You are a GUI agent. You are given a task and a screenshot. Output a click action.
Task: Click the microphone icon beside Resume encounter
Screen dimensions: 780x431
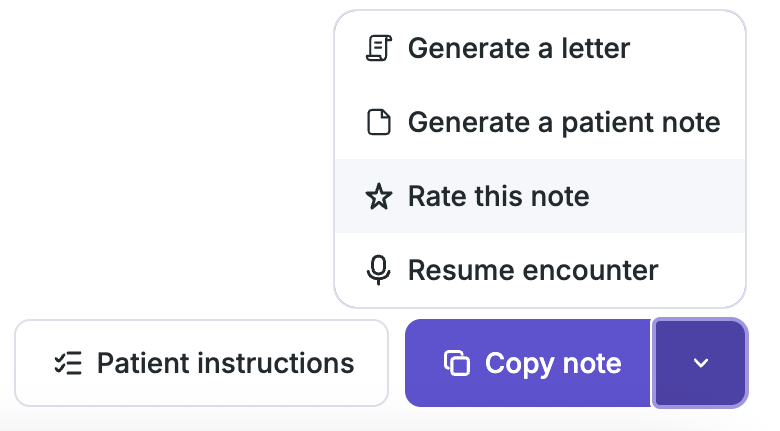click(379, 270)
